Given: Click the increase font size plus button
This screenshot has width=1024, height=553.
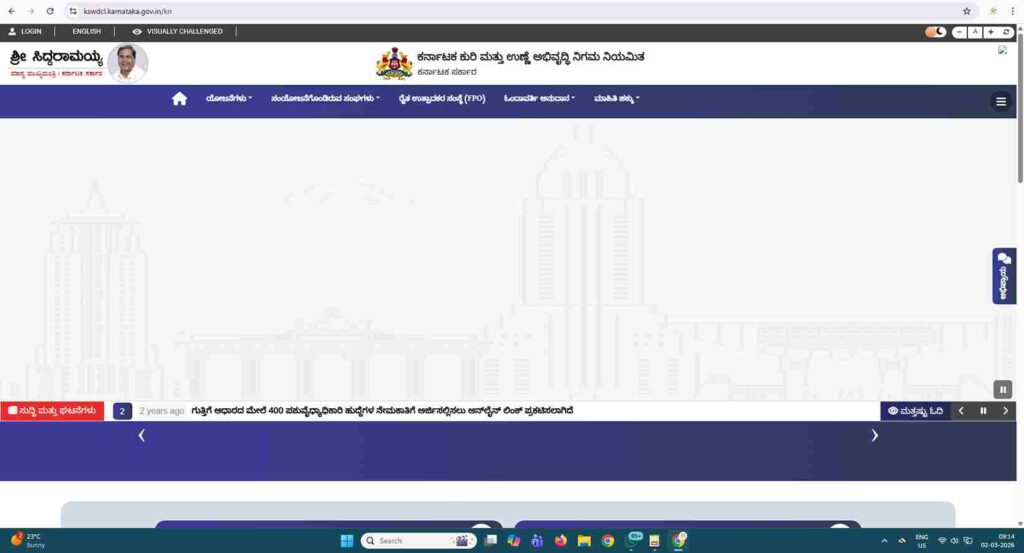Looking at the screenshot, I should (990, 32).
